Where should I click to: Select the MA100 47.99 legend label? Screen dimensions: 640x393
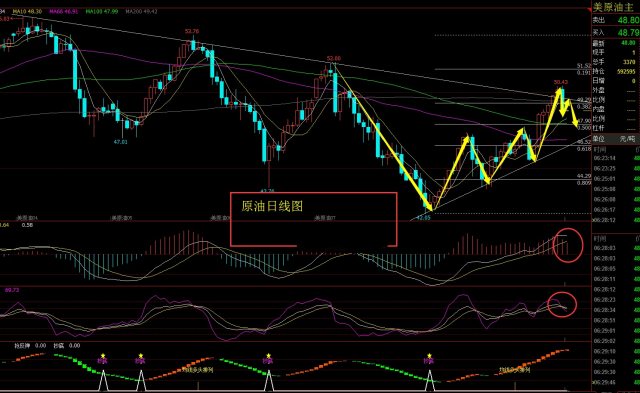(x=102, y=11)
